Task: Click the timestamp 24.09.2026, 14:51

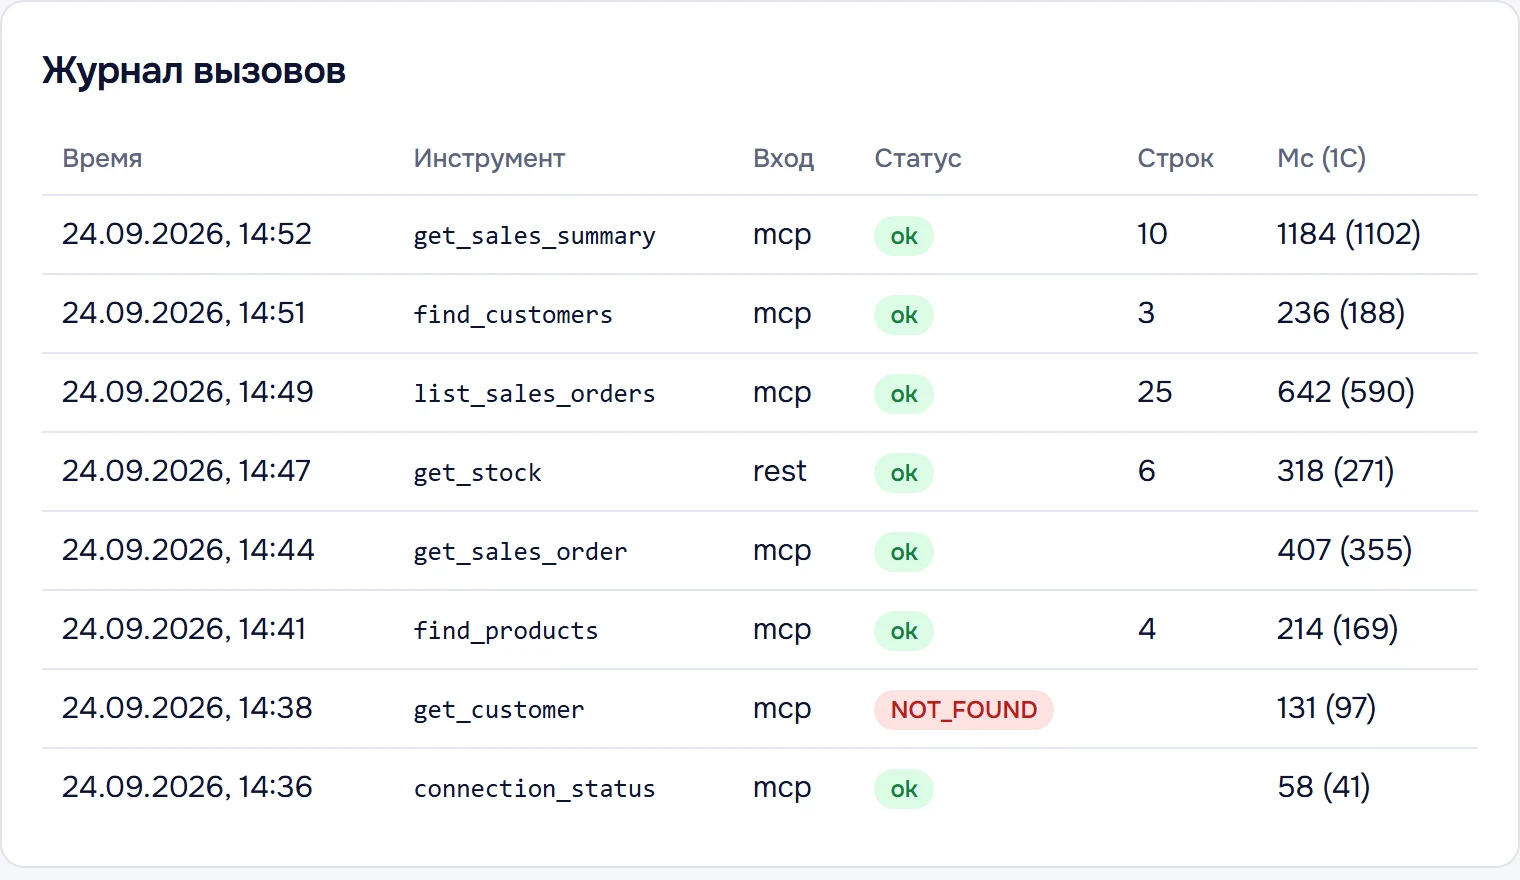Action: click(x=184, y=313)
